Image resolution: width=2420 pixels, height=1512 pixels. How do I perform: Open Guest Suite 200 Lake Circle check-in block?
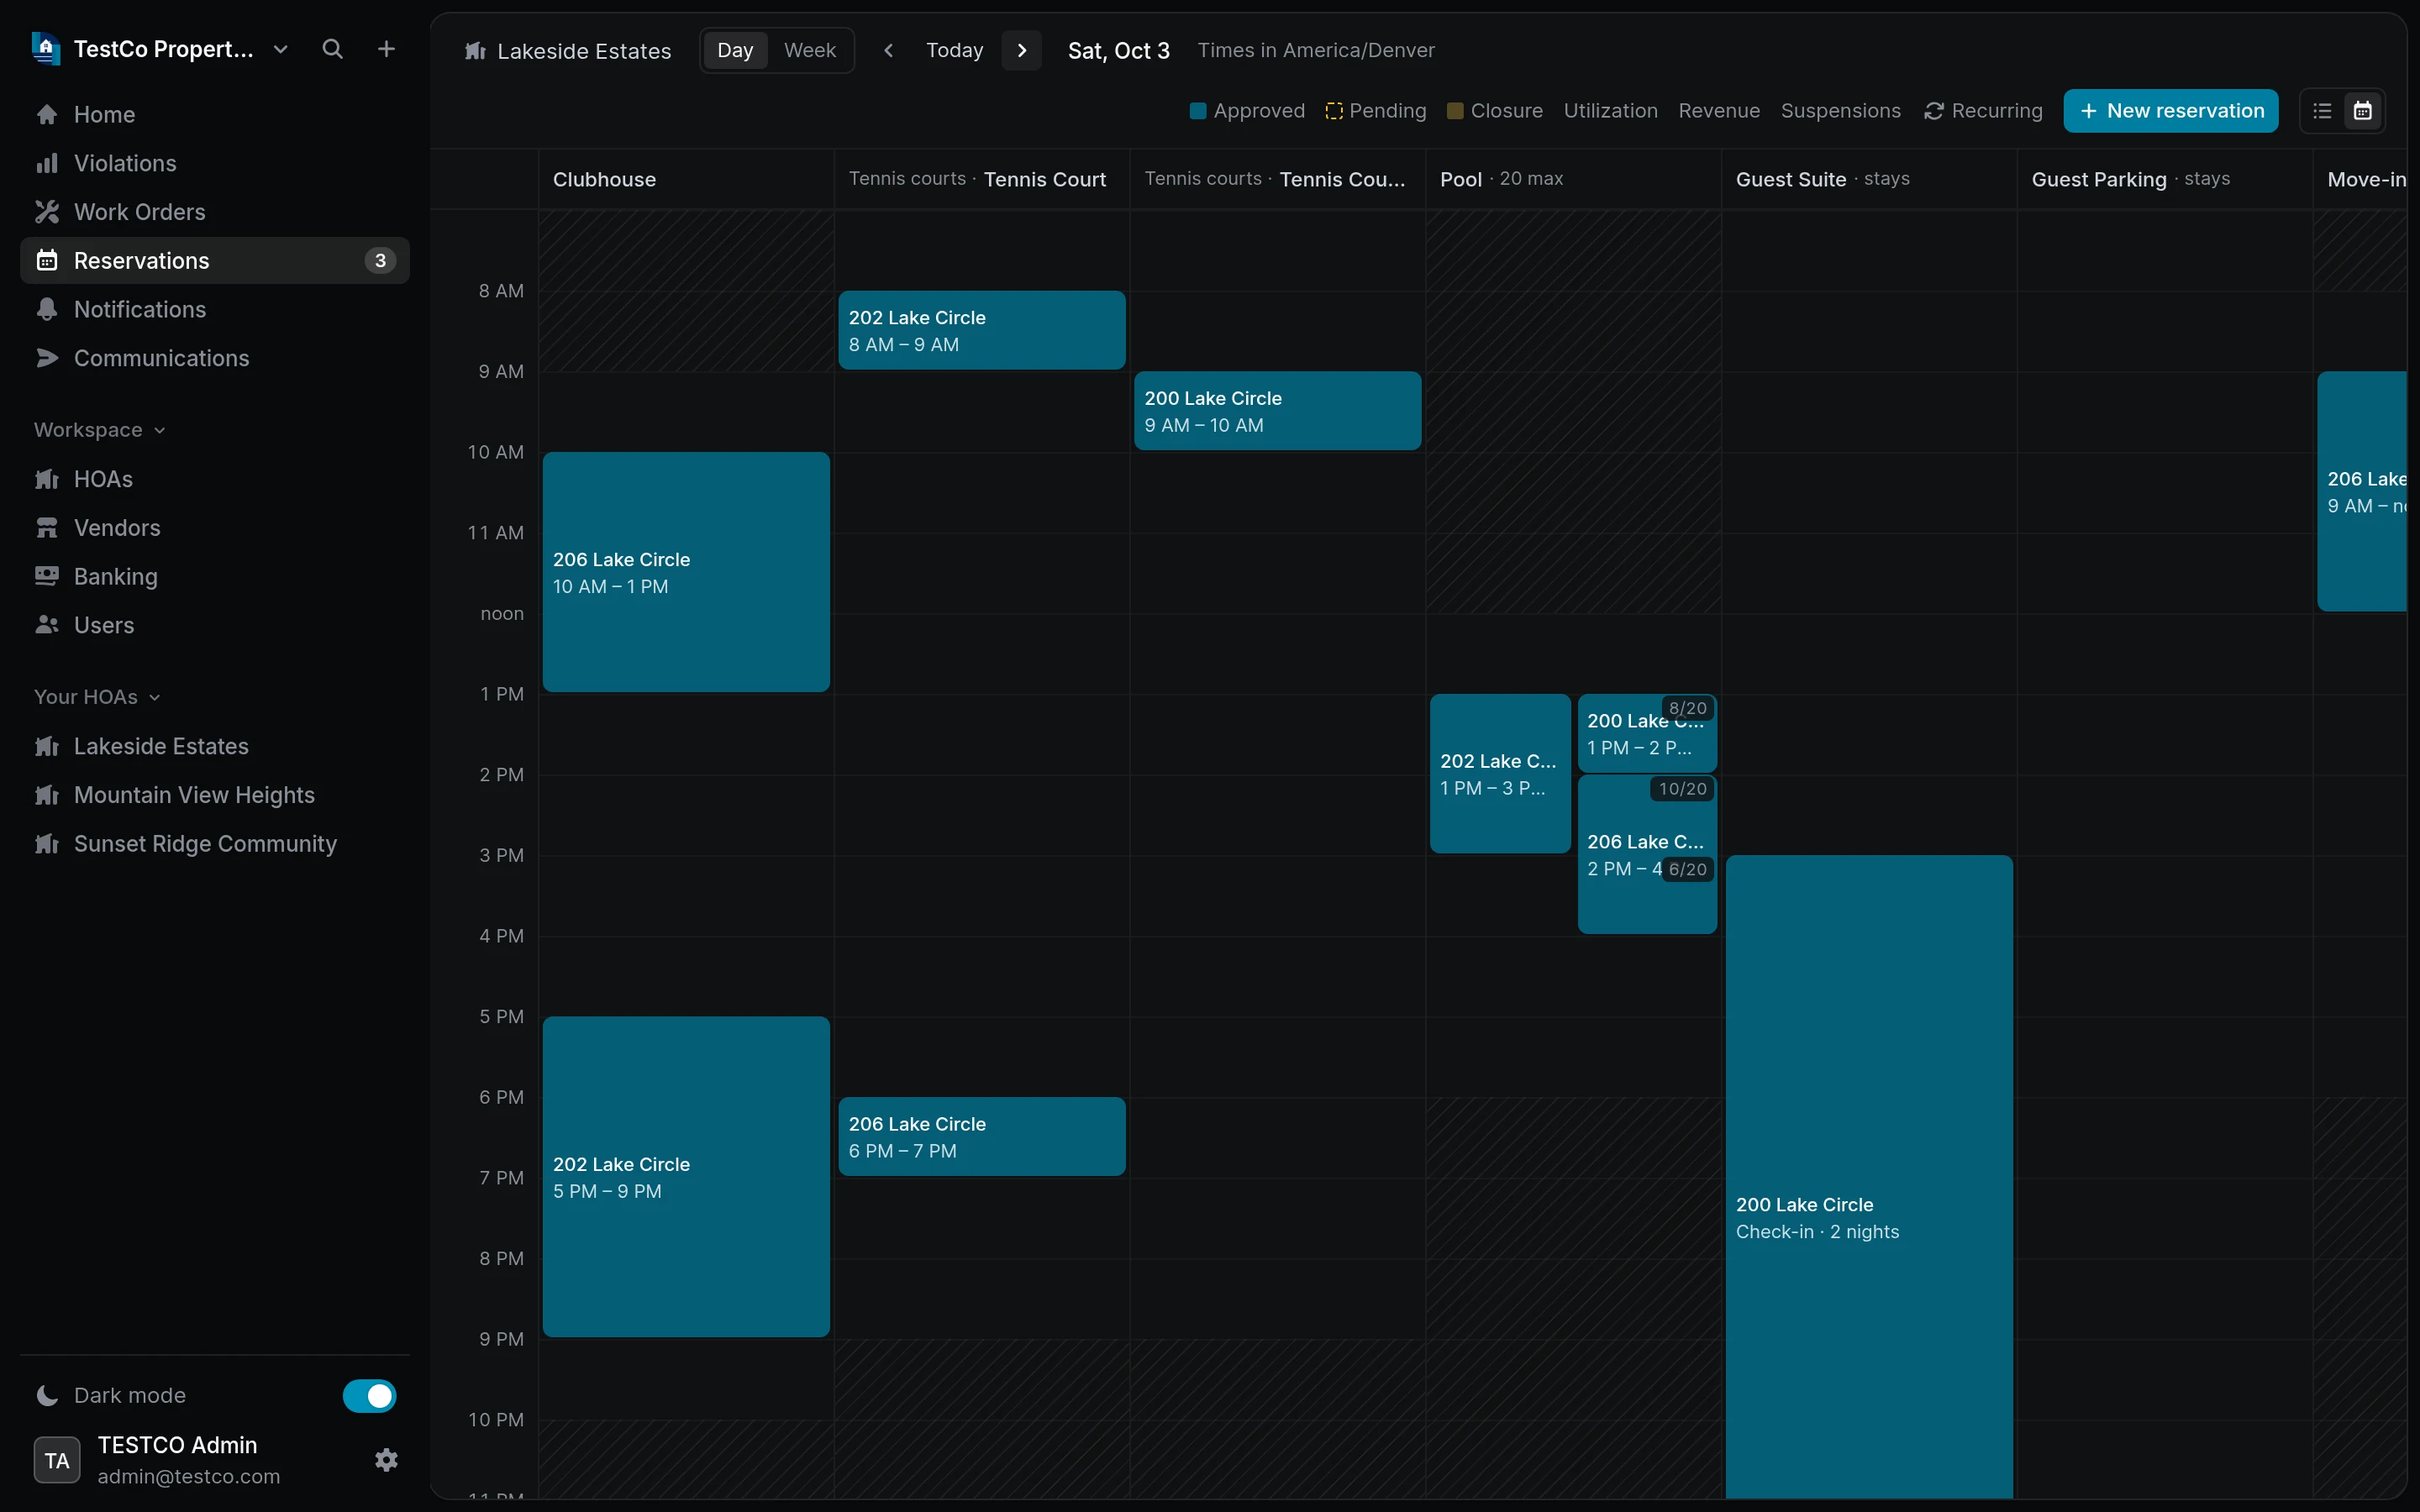coord(1869,1177)
